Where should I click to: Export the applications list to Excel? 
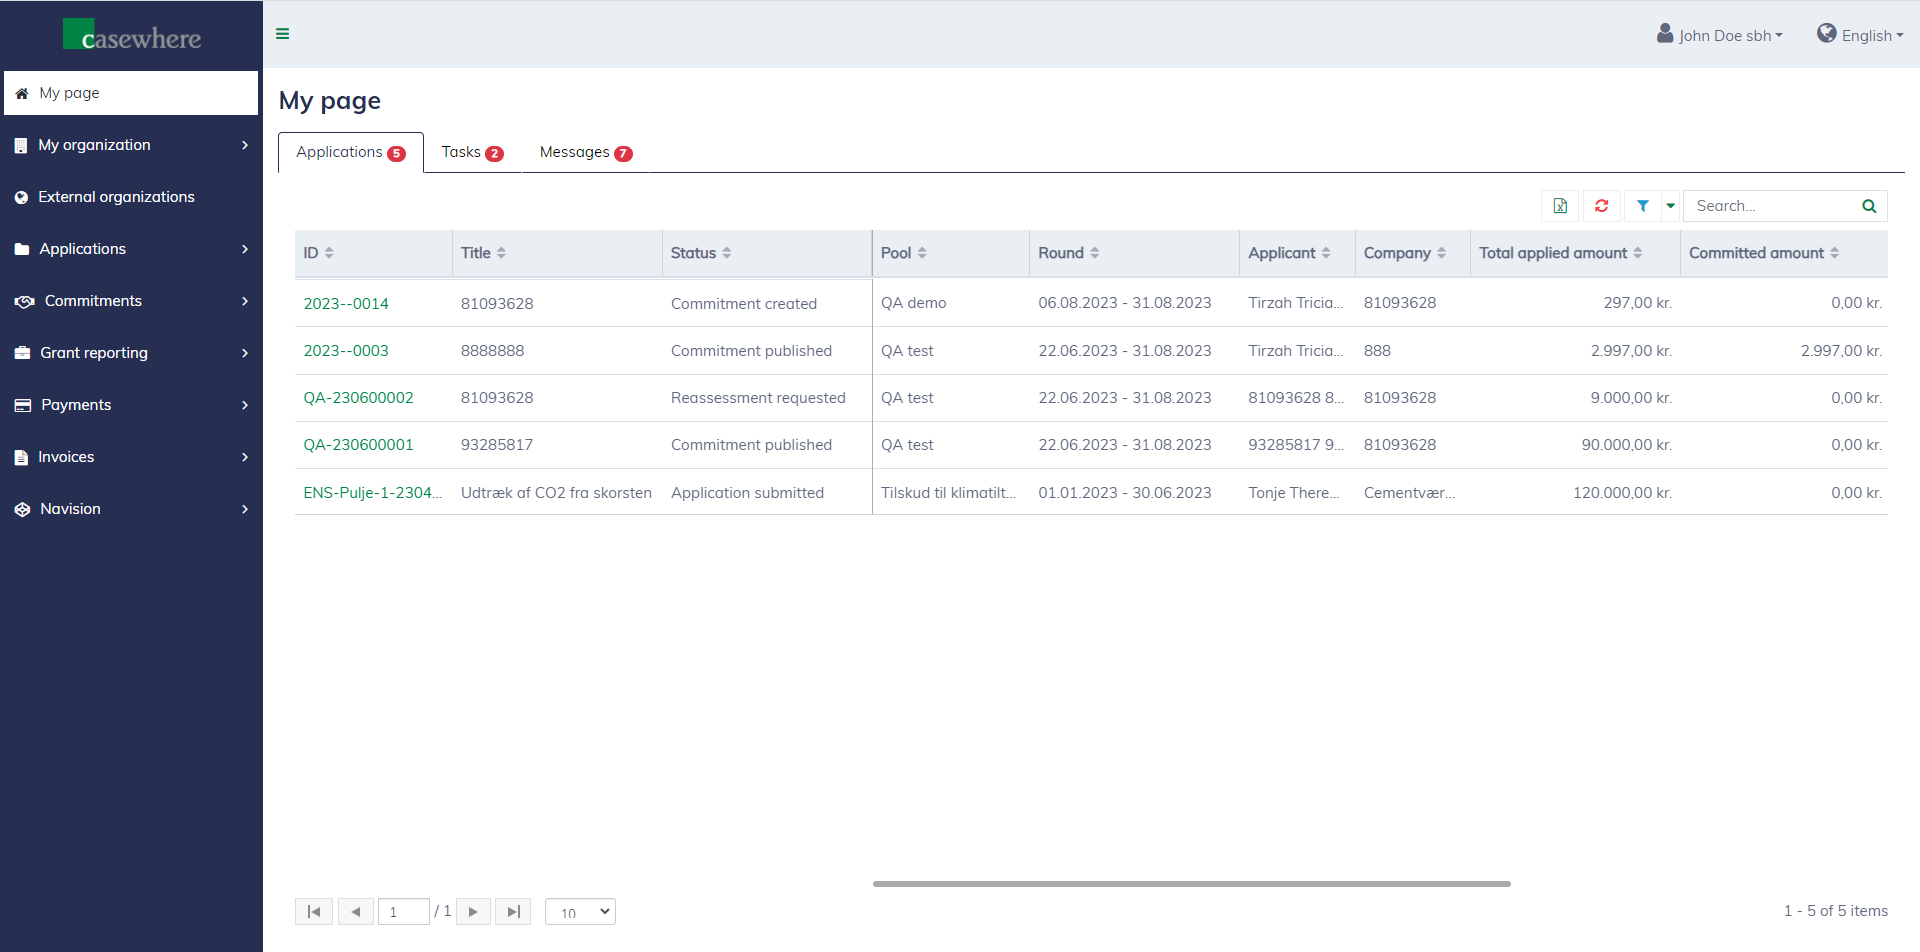[x=1559, y=205]
